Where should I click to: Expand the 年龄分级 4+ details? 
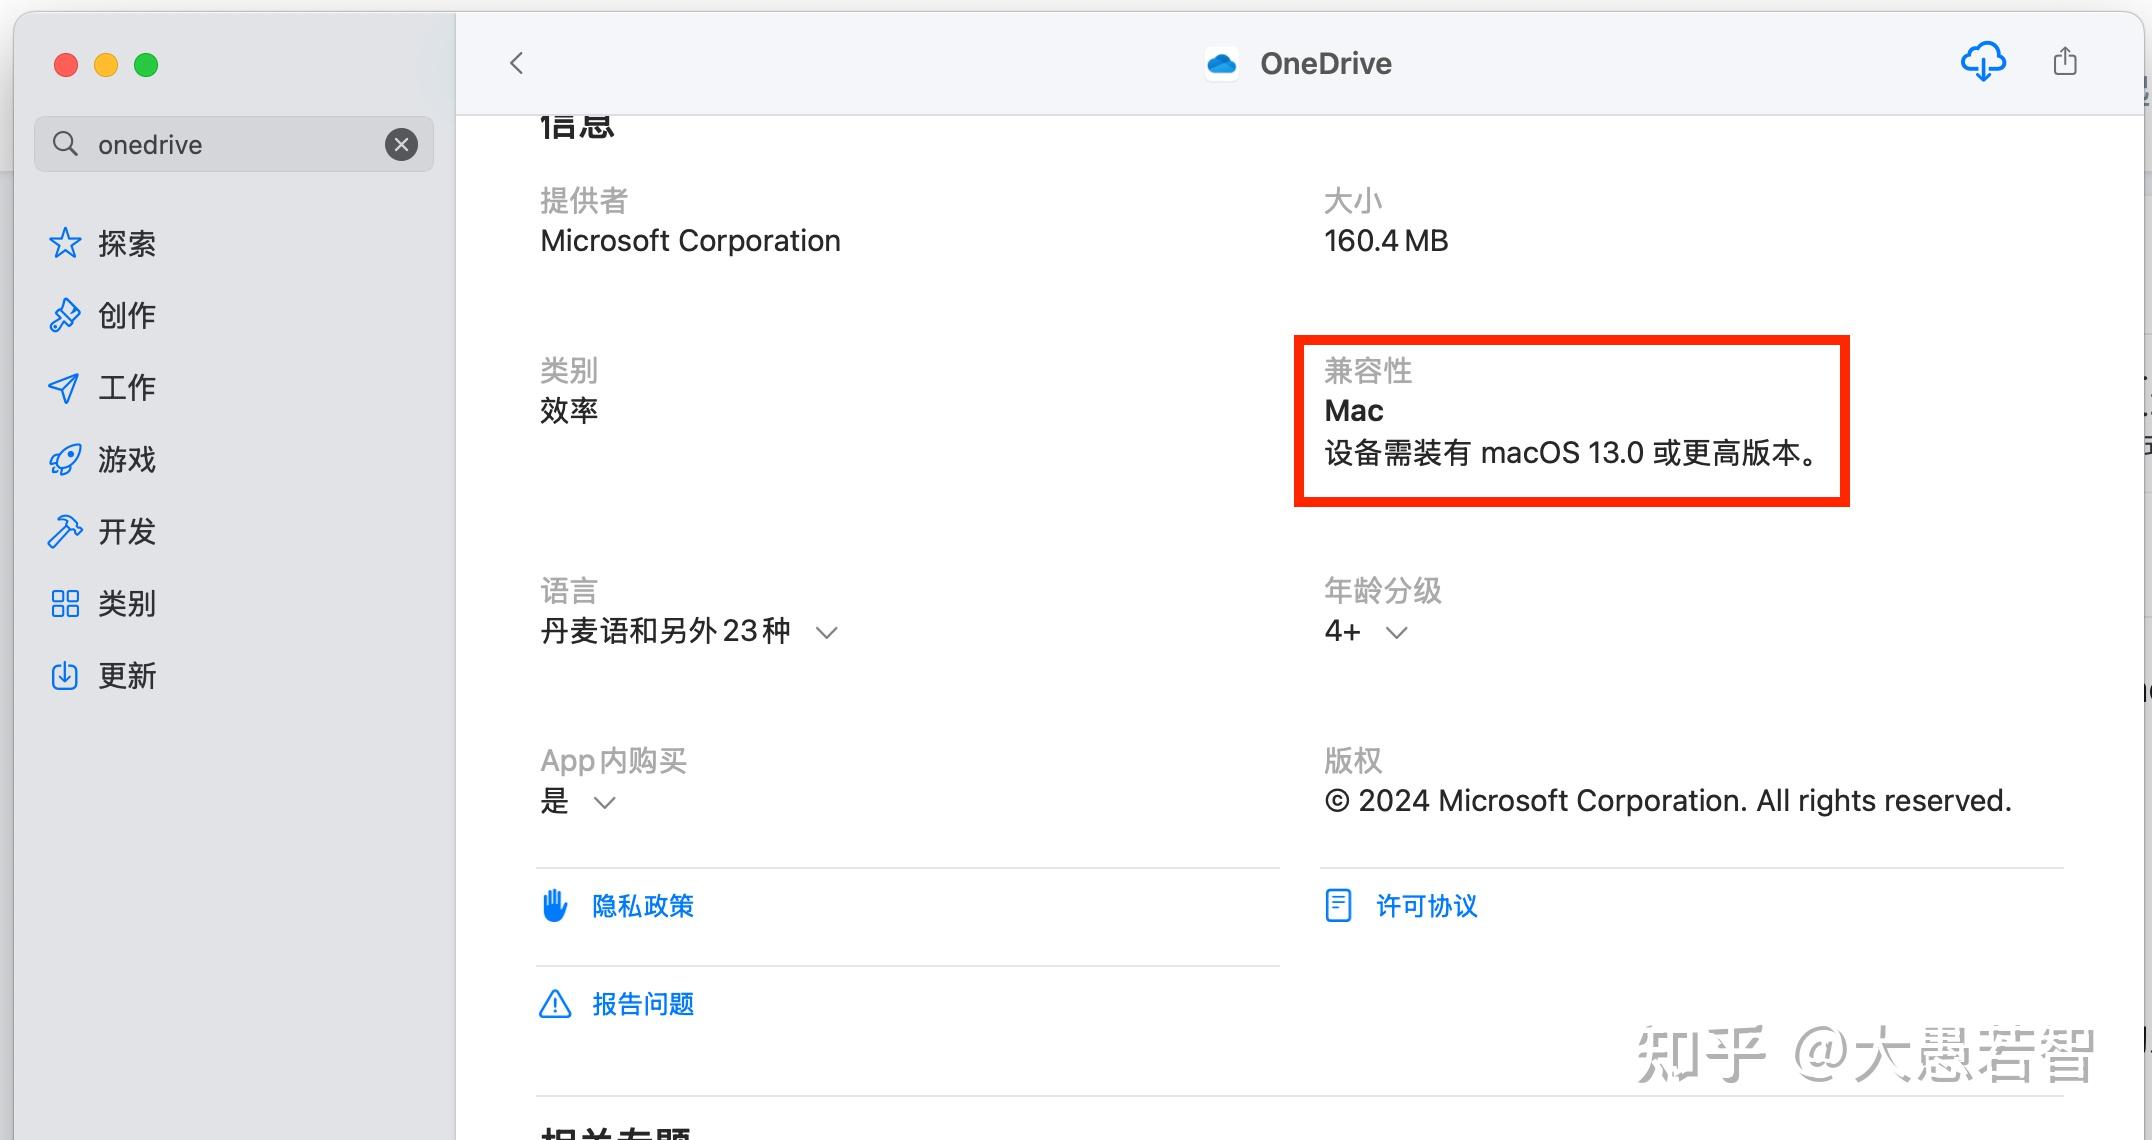(x=1396, y=632)
